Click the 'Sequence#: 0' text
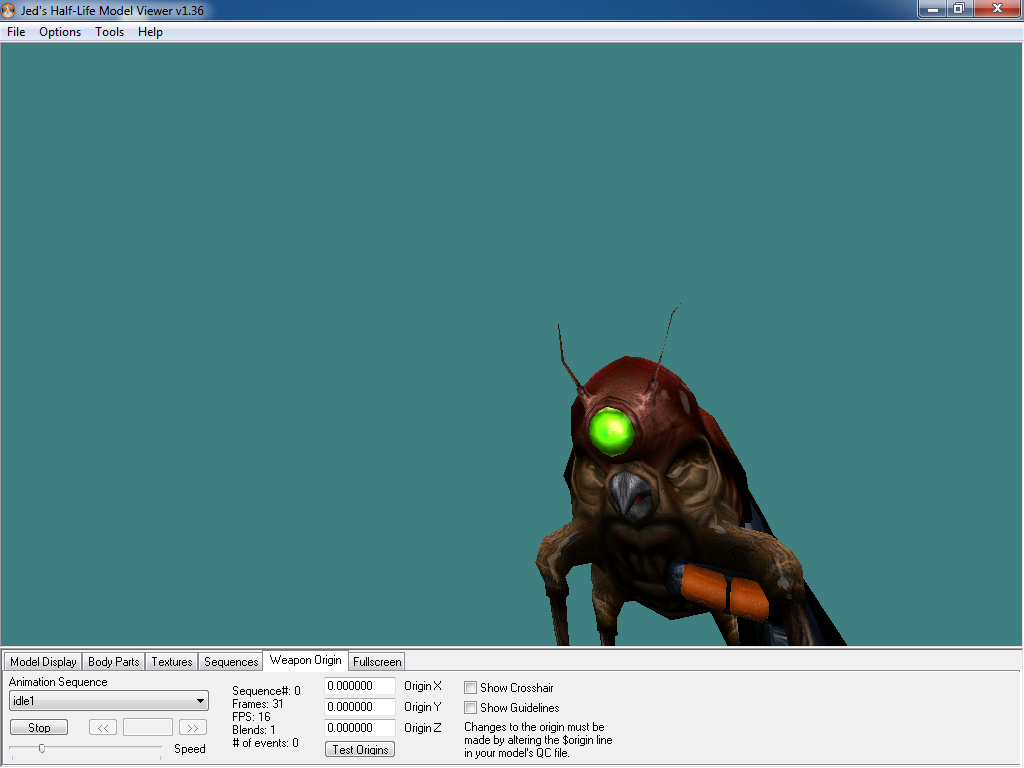1024x768 pixels. point(266,691)
